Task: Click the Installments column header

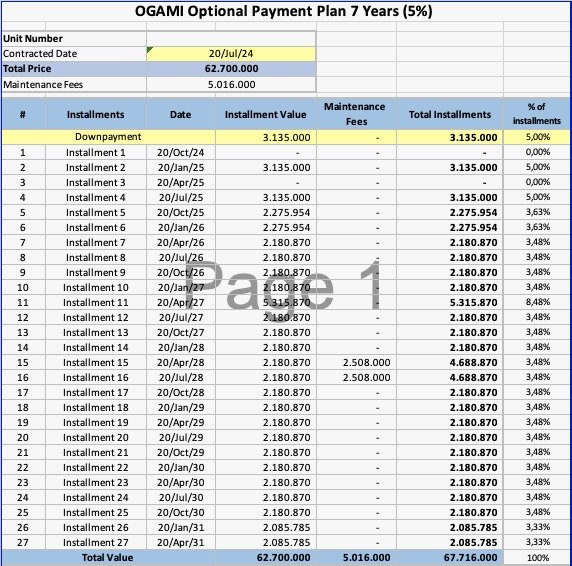Action: (x=96, y=115)
